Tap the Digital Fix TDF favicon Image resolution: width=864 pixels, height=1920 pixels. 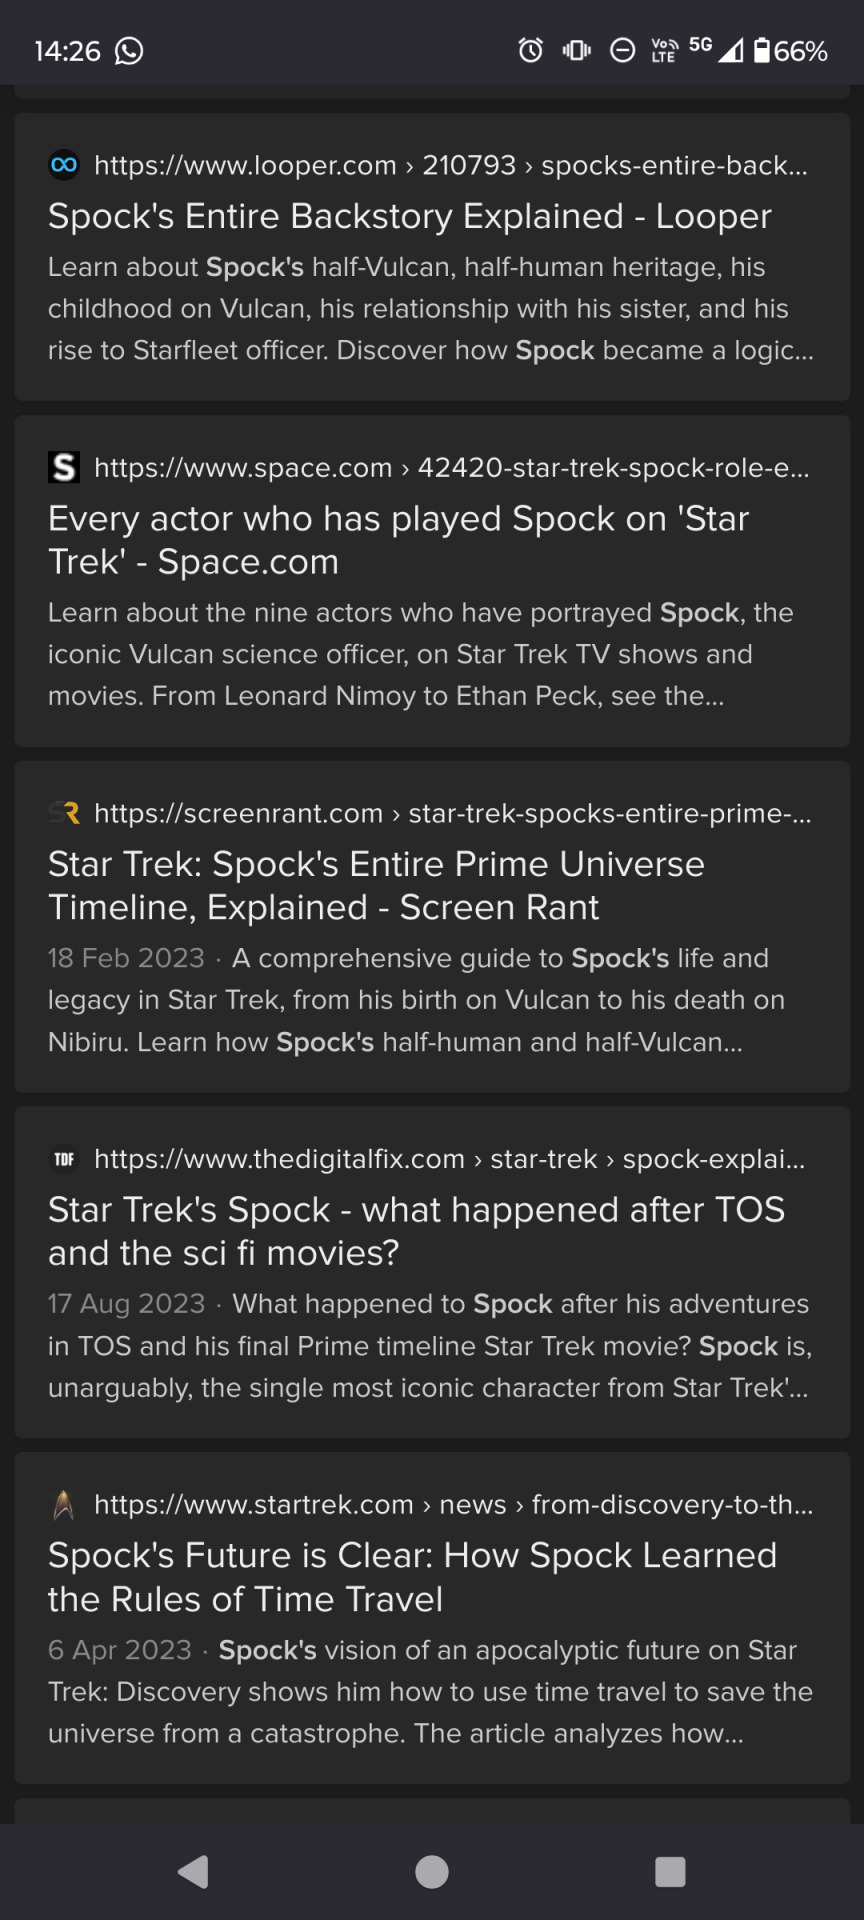[64, 1159]
